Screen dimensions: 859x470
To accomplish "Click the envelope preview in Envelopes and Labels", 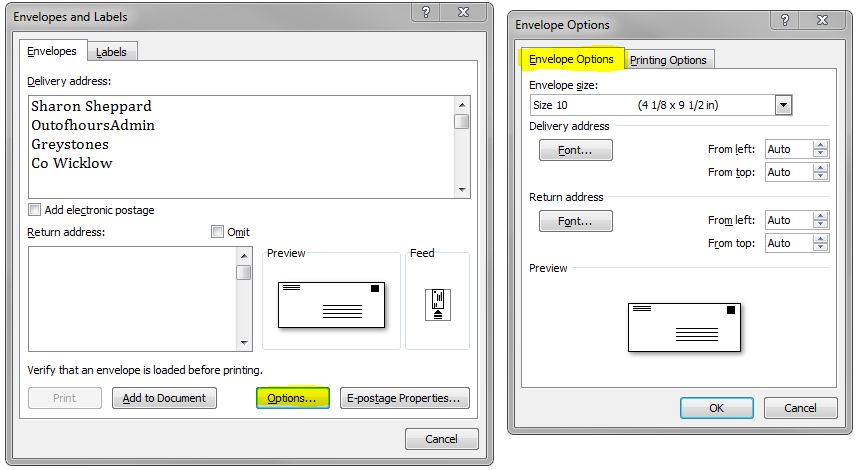I will pos(331,305).
